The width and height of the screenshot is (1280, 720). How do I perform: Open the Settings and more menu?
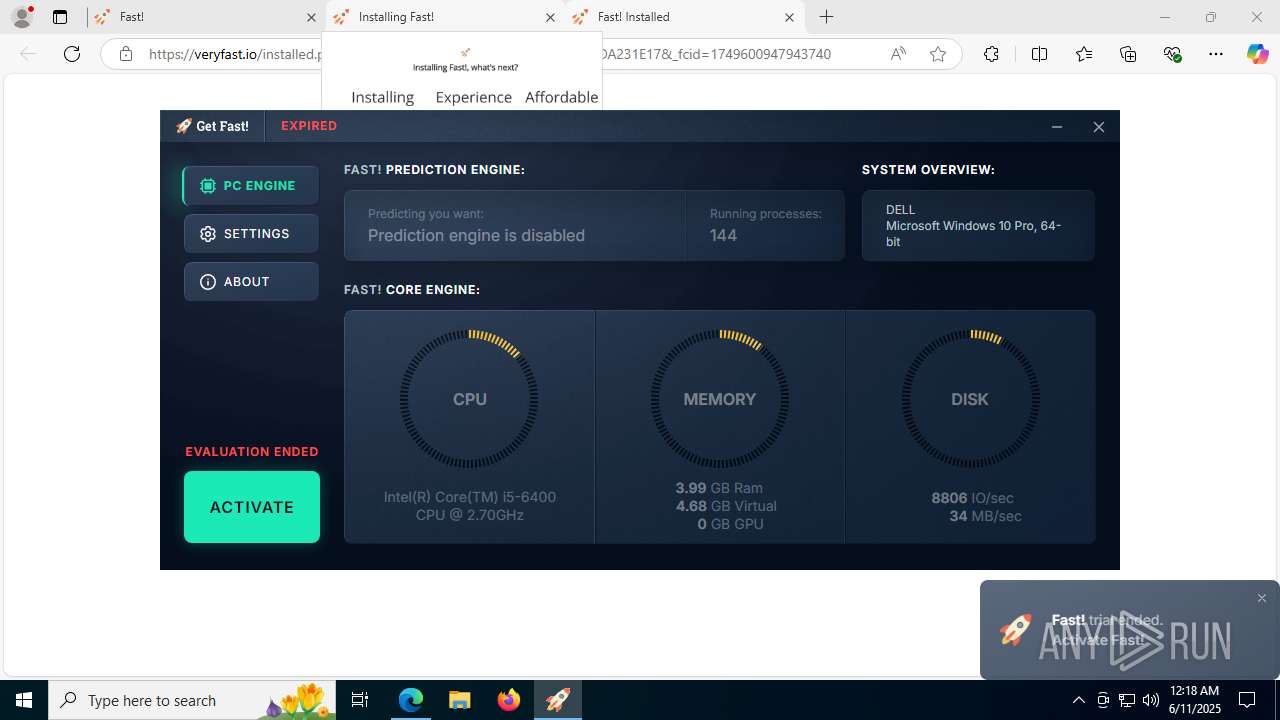pyautogui.click(x=1216, y=54)
